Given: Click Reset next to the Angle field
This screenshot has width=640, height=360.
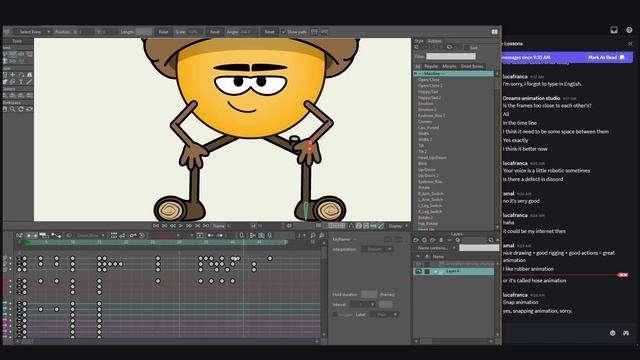Looking at the screenshot, I should [x=269, y=32].
